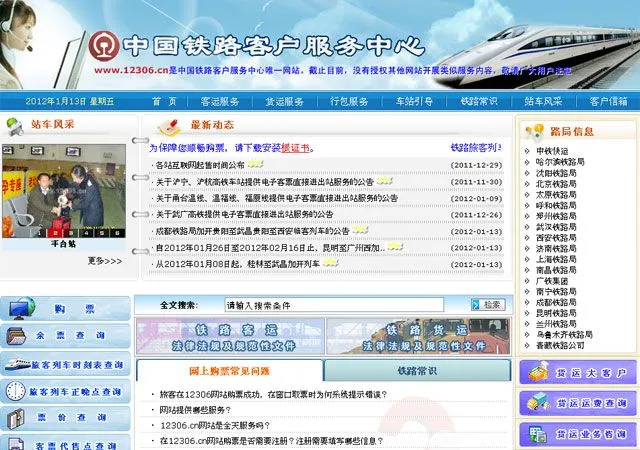The width and height of the screenshot is (640, 450).
Task: Open the 货运业务咨询 button
Action: click(x=578, y=434)
